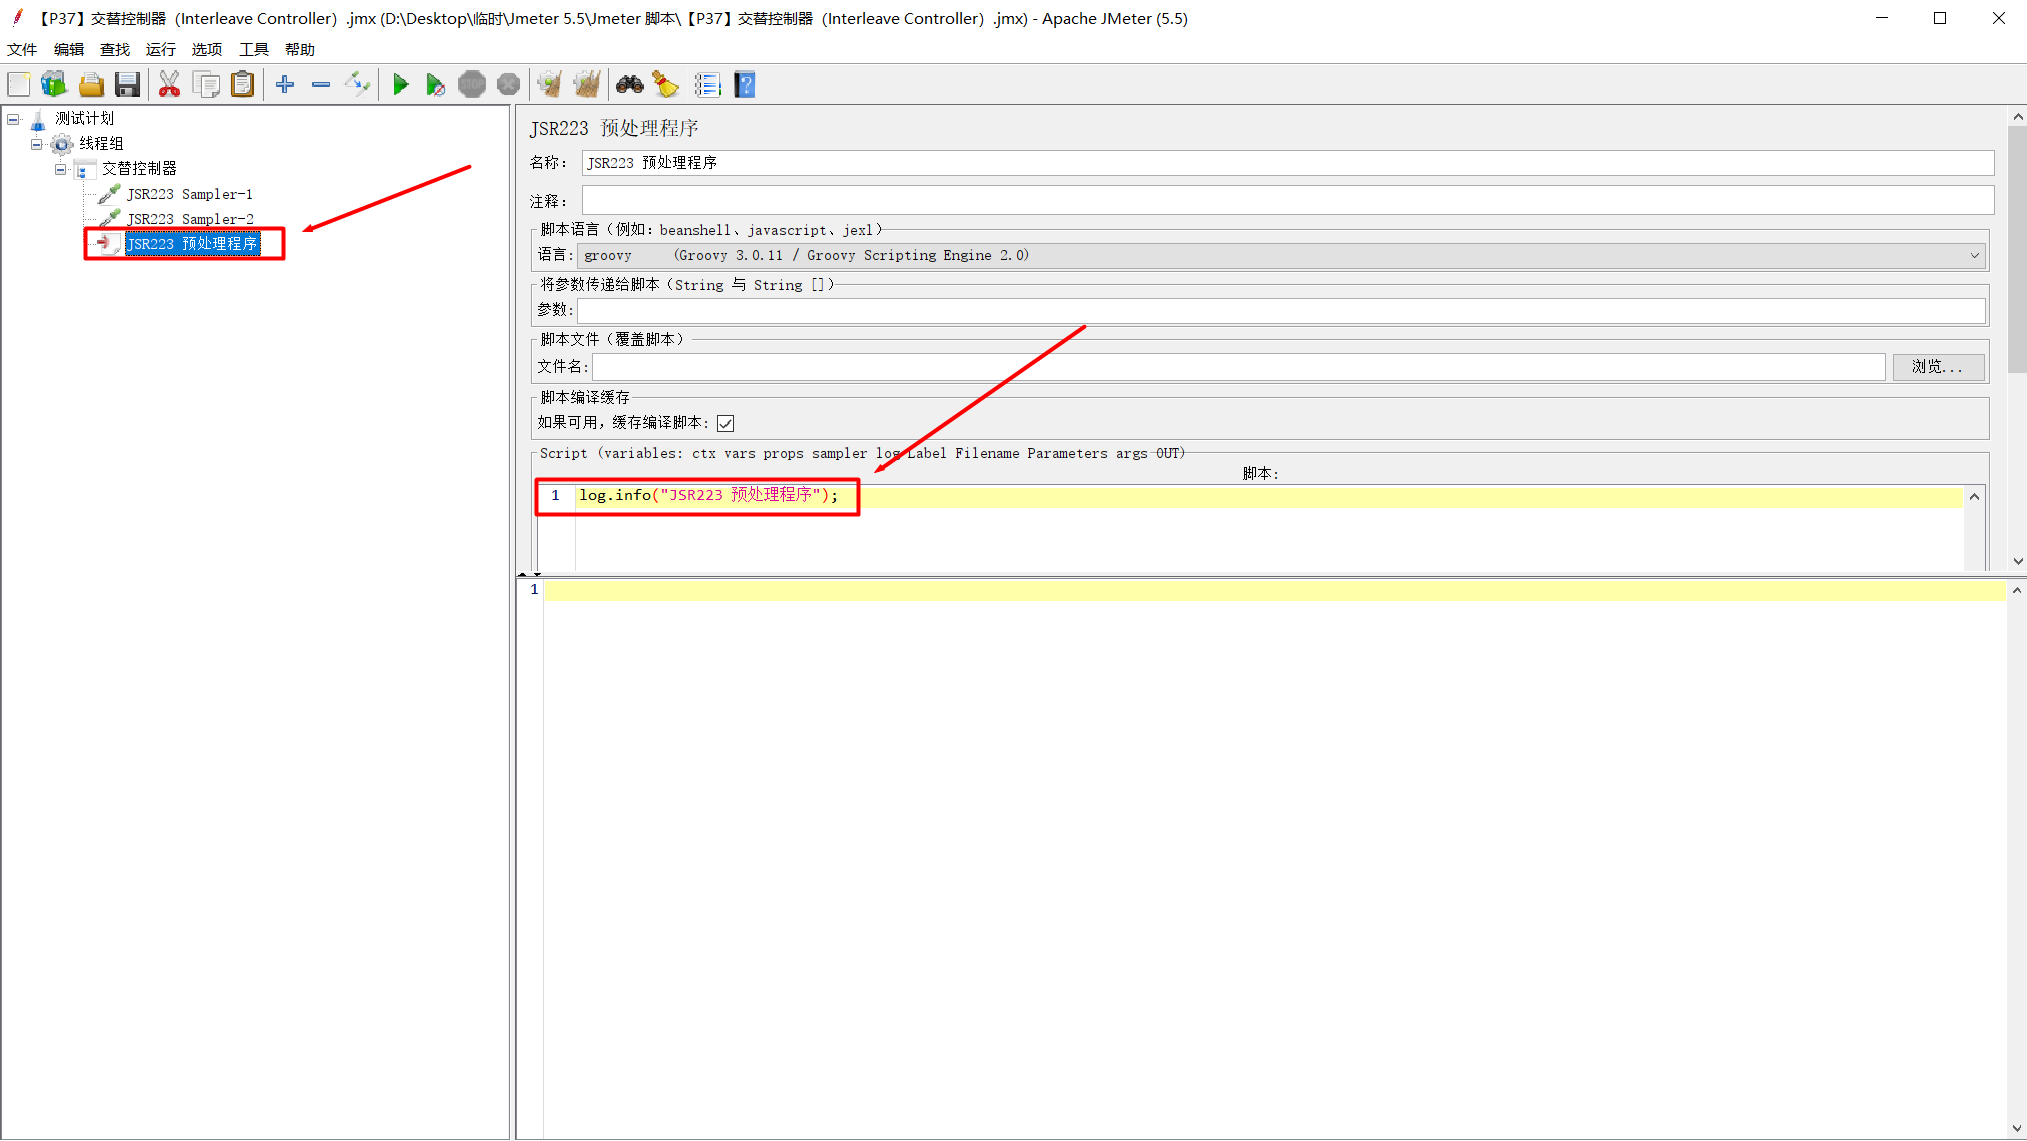The width and height of the screenshot is (2027, 1141).
Task: Click the Paste clipboard icon
Action: click(242, 85)
